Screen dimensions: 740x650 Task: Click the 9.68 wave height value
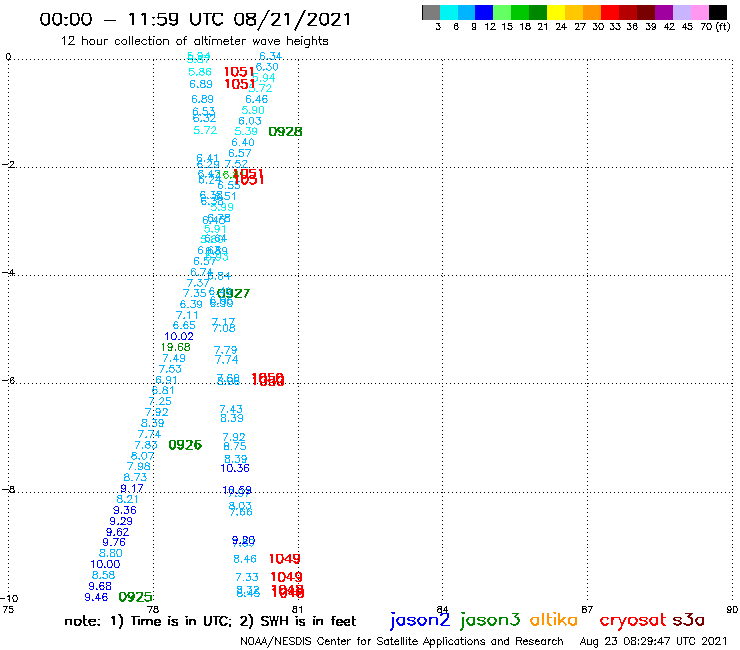point(100,586)
